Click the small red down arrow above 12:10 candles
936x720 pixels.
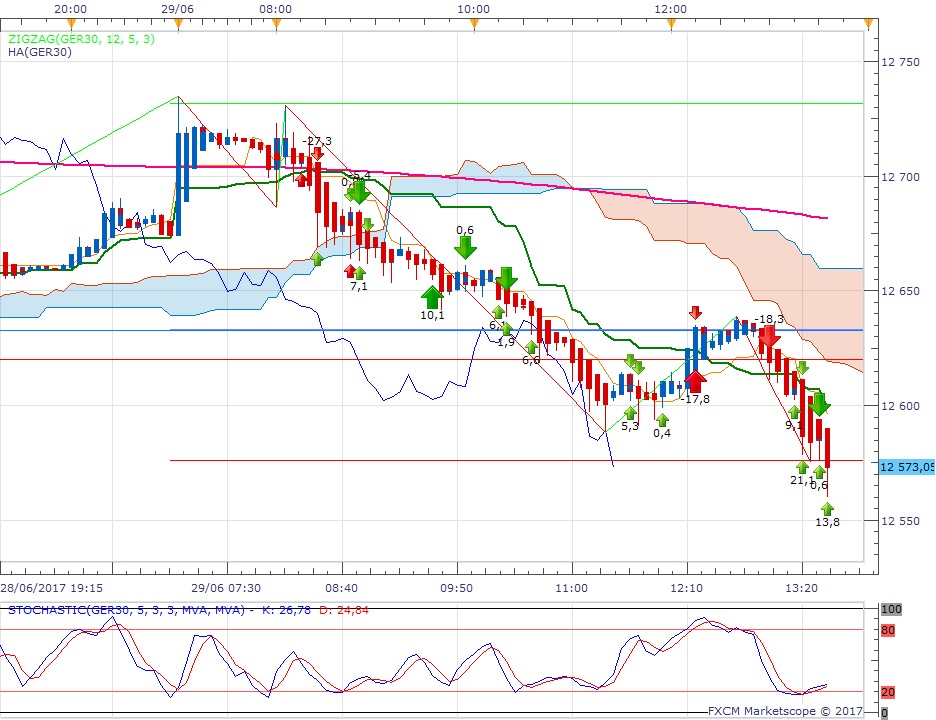(x=695, y=312)
